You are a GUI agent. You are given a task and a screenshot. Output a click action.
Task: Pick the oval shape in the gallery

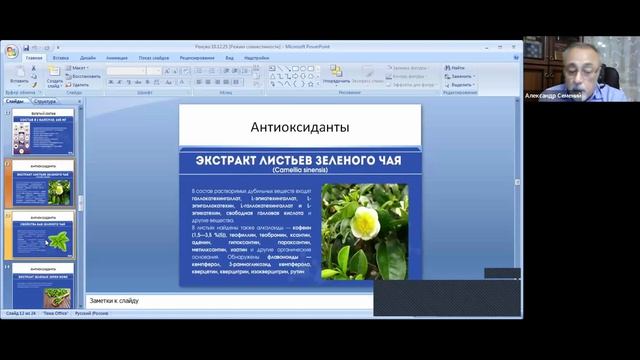click(x=303, y=68)
